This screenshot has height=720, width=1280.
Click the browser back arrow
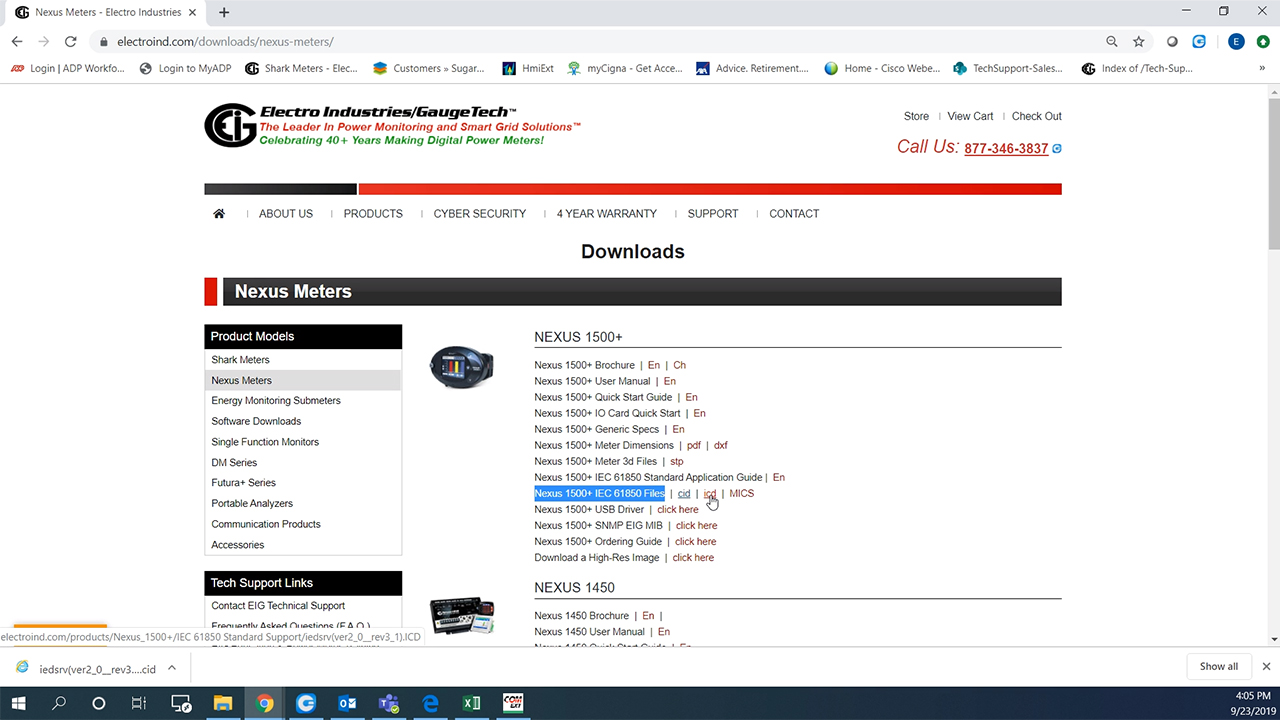tap(17, 42)
